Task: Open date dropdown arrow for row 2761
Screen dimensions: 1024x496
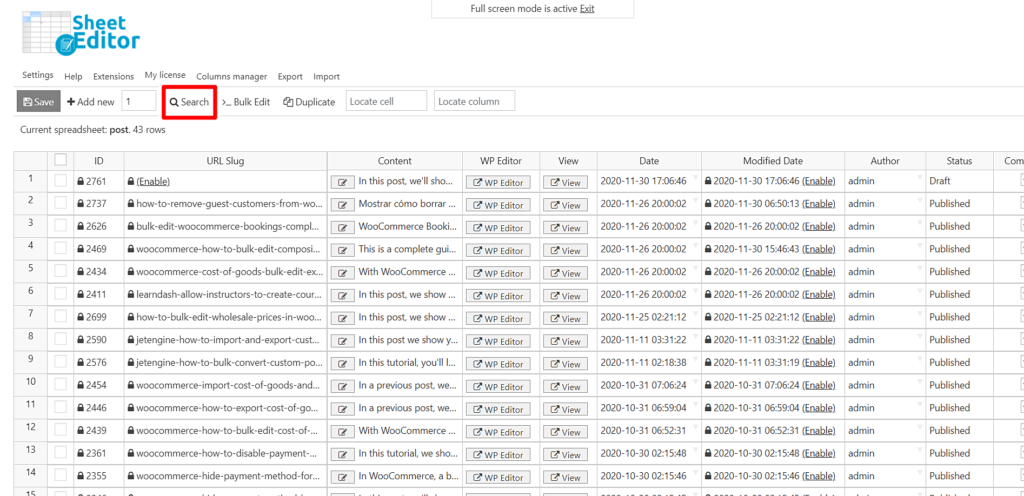Action: click(x=695, y=178)
